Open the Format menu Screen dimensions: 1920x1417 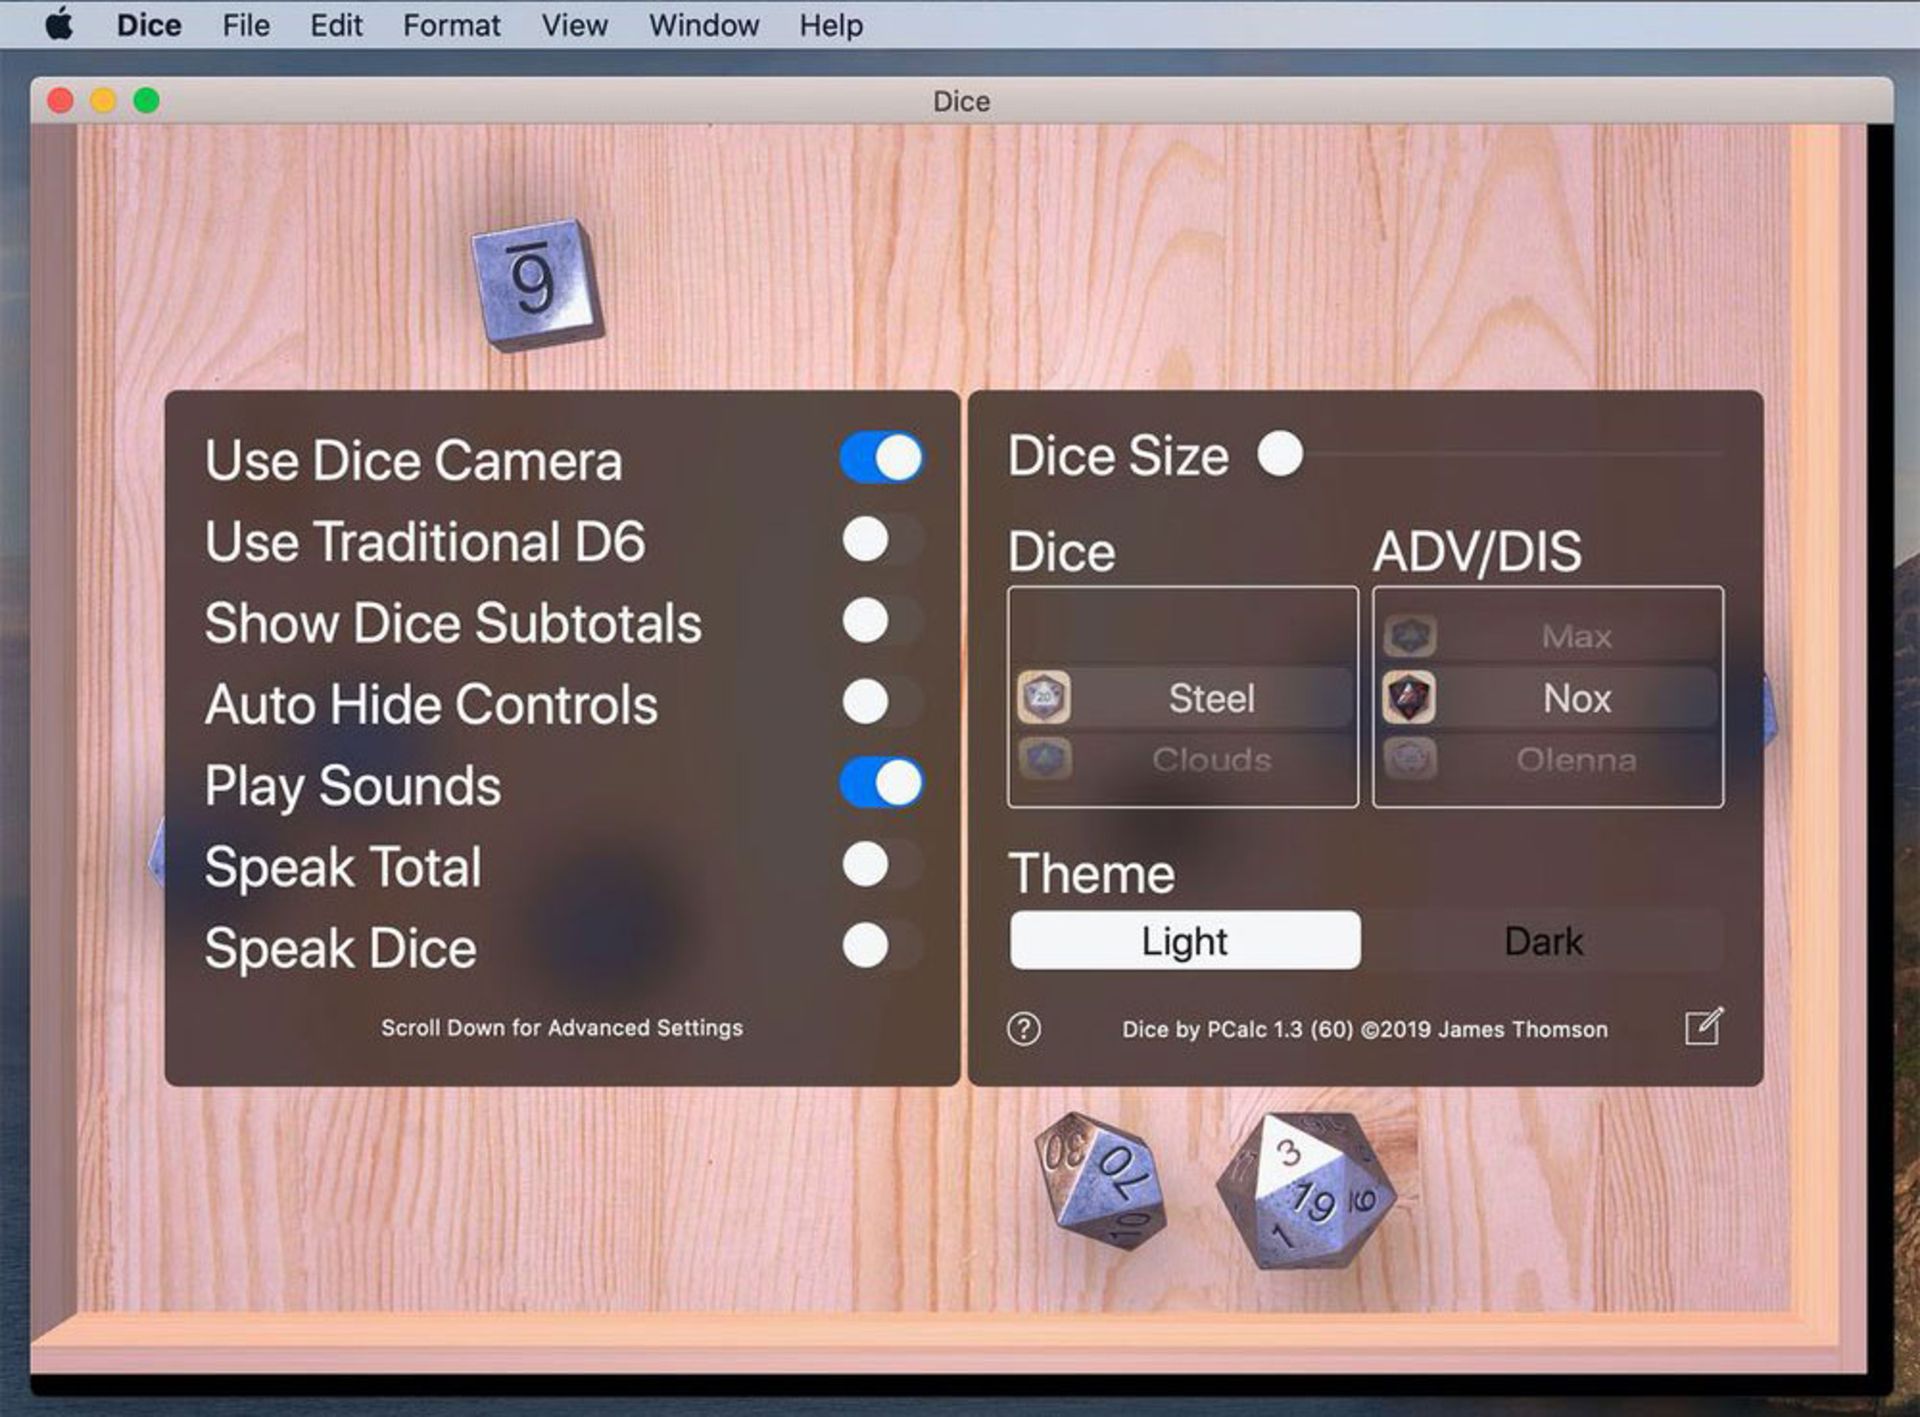point(451,25)
